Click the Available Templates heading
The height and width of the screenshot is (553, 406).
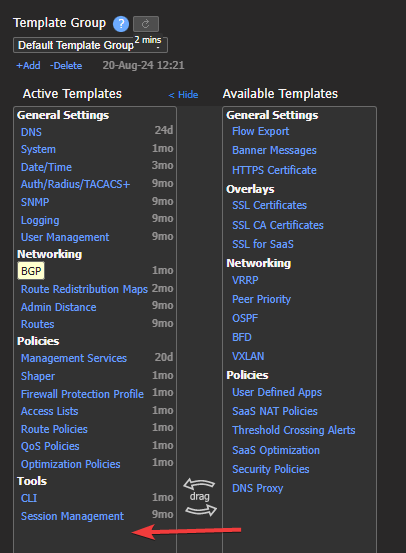(280, 94)
